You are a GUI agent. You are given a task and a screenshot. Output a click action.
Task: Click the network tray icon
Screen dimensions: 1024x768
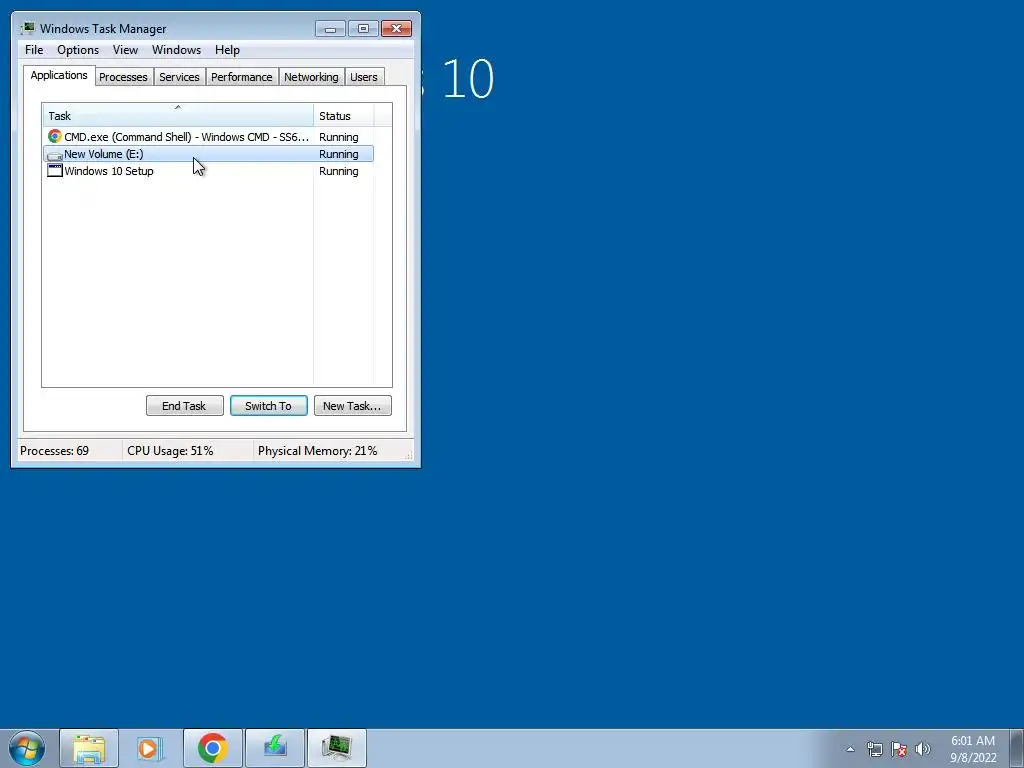point(874,749)
